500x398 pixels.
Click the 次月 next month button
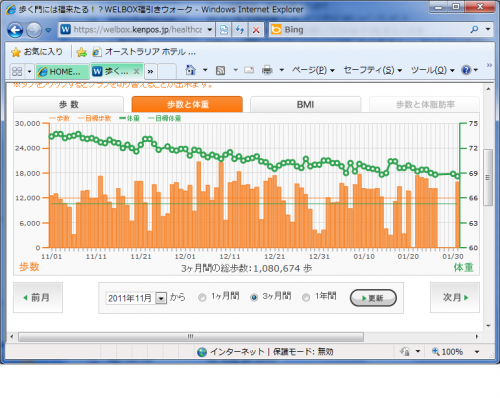pyautogui.click(x=455, y=297)
